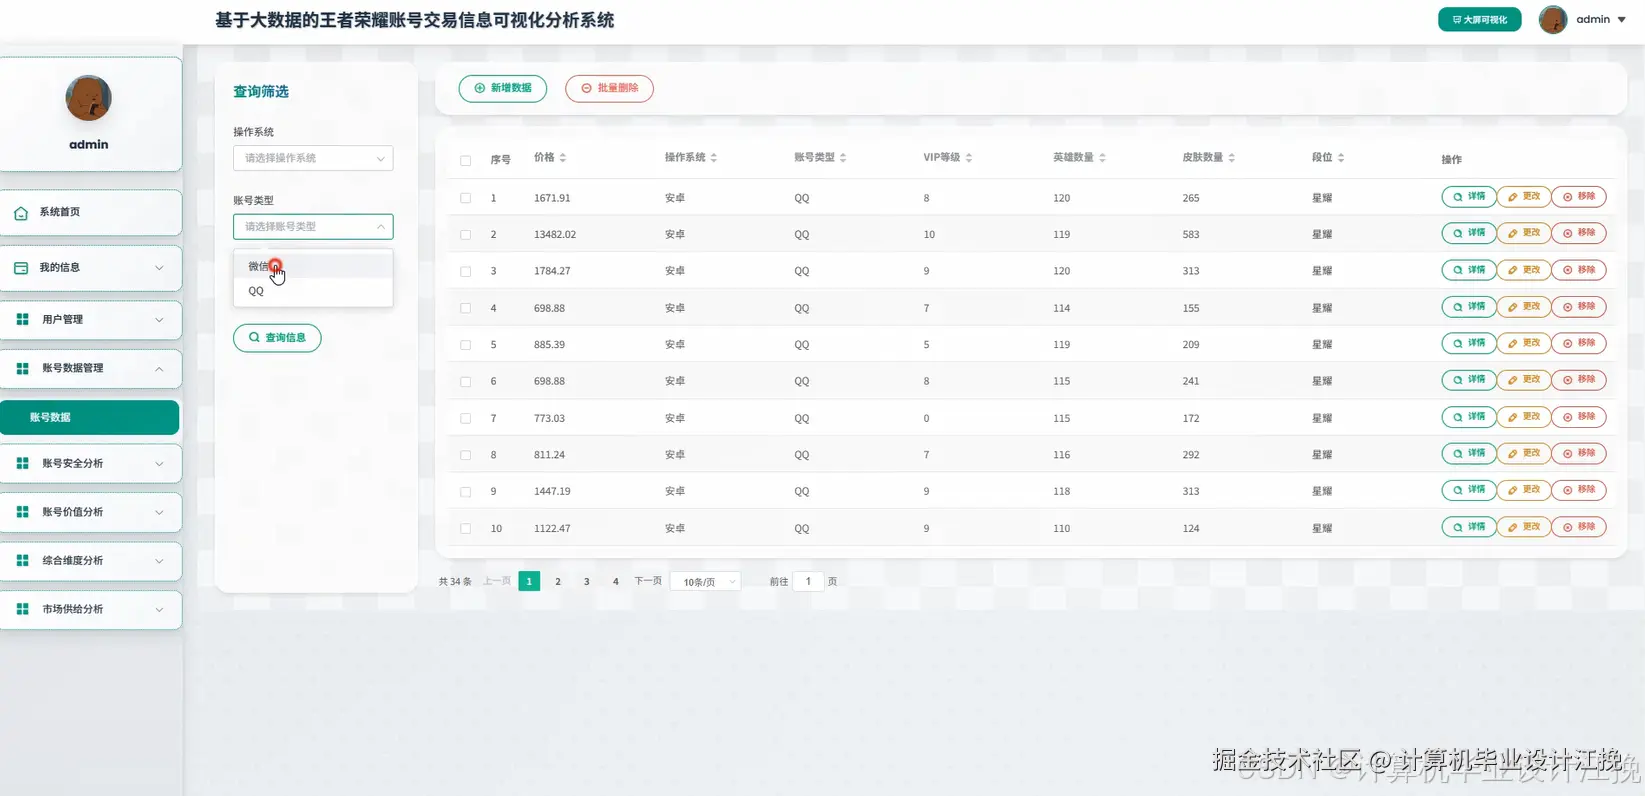Click the 前往 page number input
1645x796 pixels.
808,581
